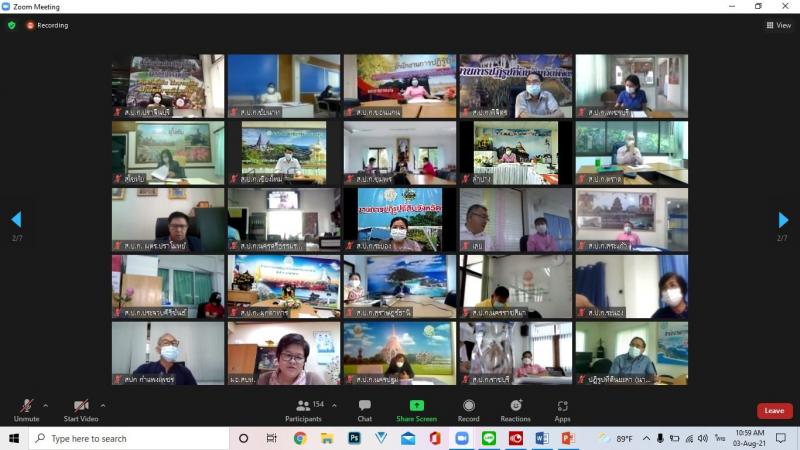Select the ส.ป.ก.สุราษฎร์ธานี participant video

point(400,287)
